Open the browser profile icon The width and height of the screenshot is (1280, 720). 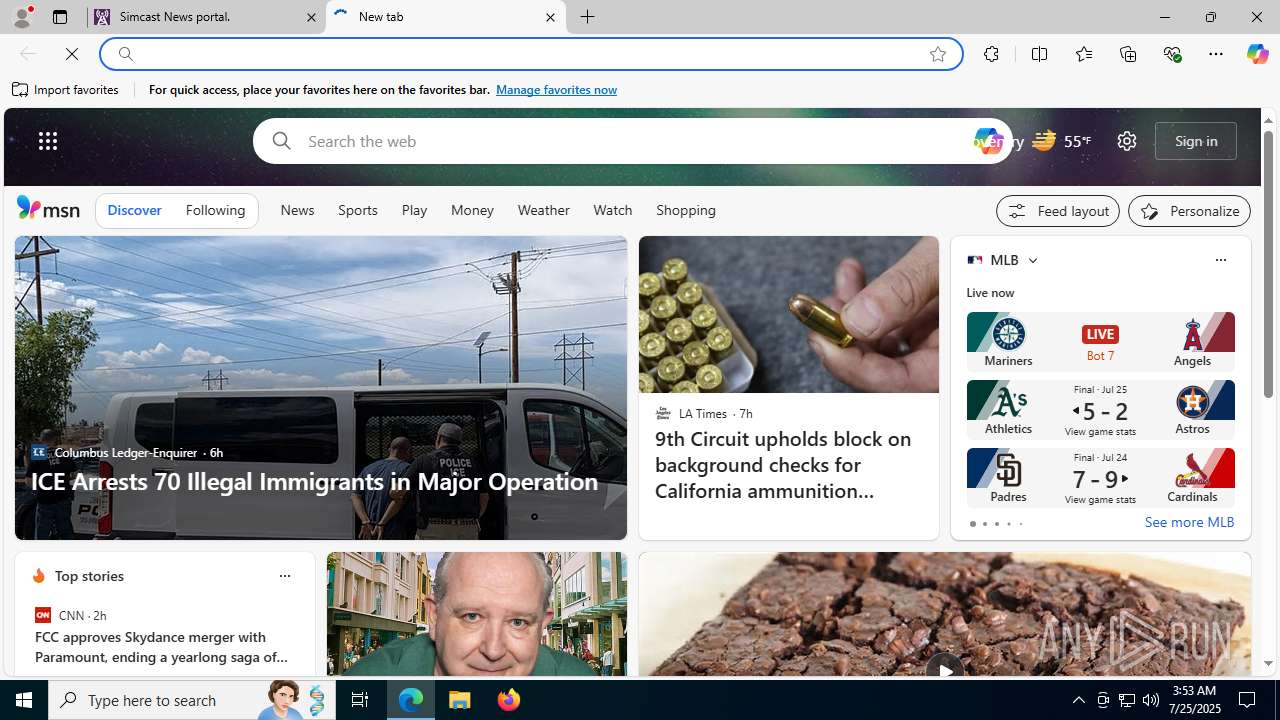[21, 17]
